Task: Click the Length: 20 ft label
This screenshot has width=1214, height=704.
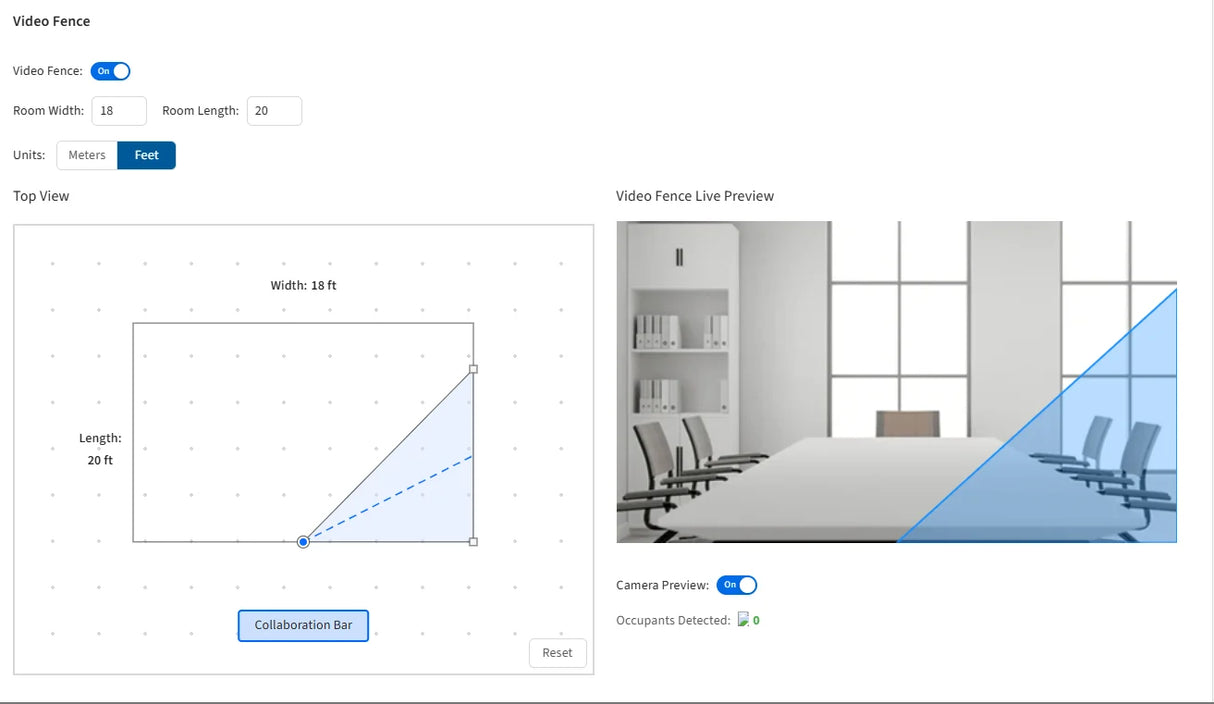Action: coord(100,449)
